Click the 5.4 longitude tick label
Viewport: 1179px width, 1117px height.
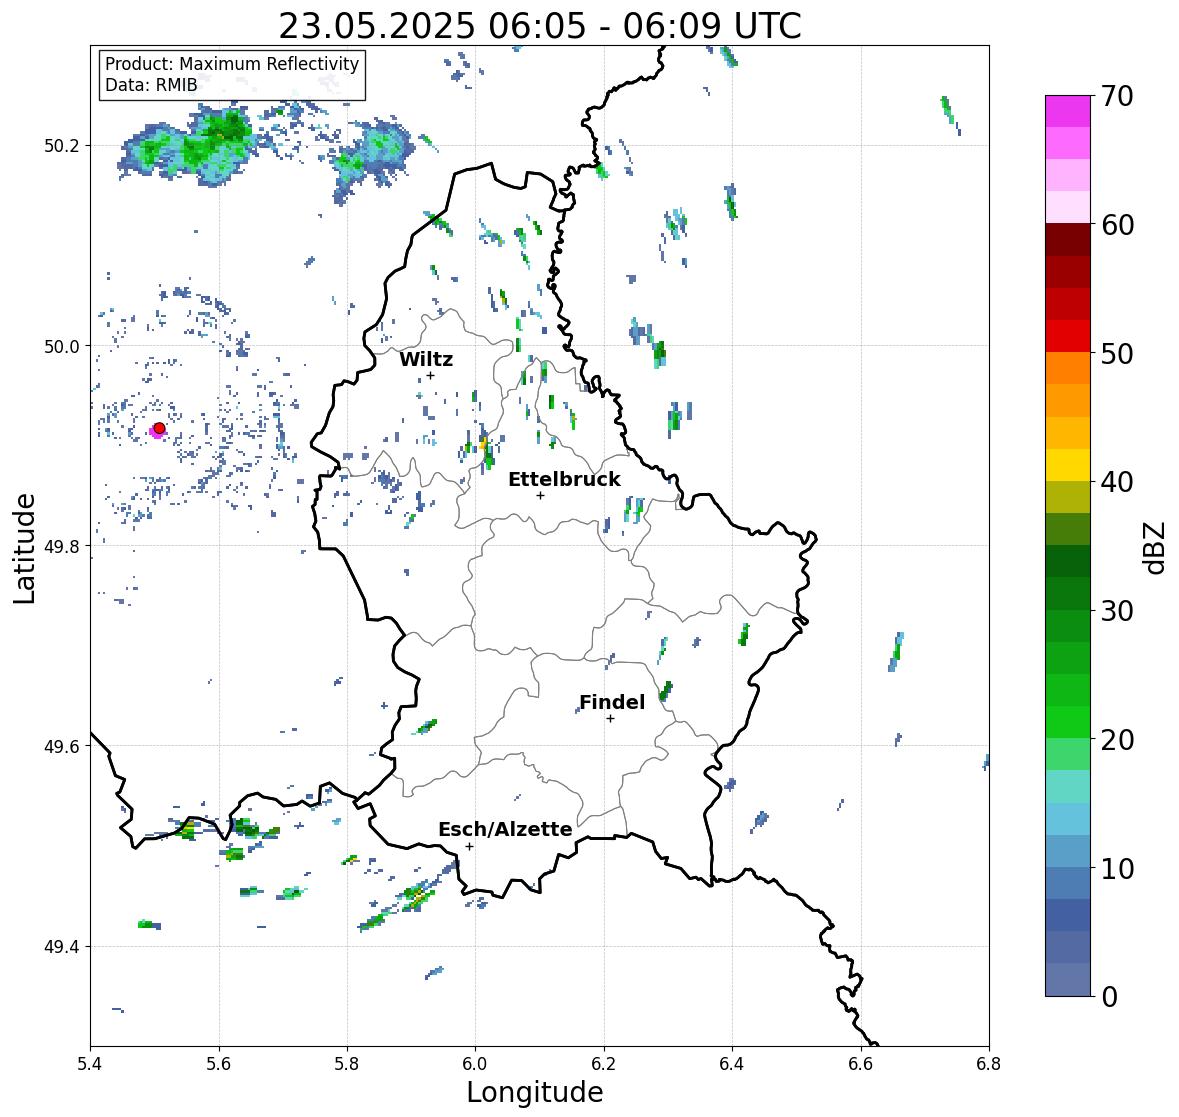(90, 1064)
